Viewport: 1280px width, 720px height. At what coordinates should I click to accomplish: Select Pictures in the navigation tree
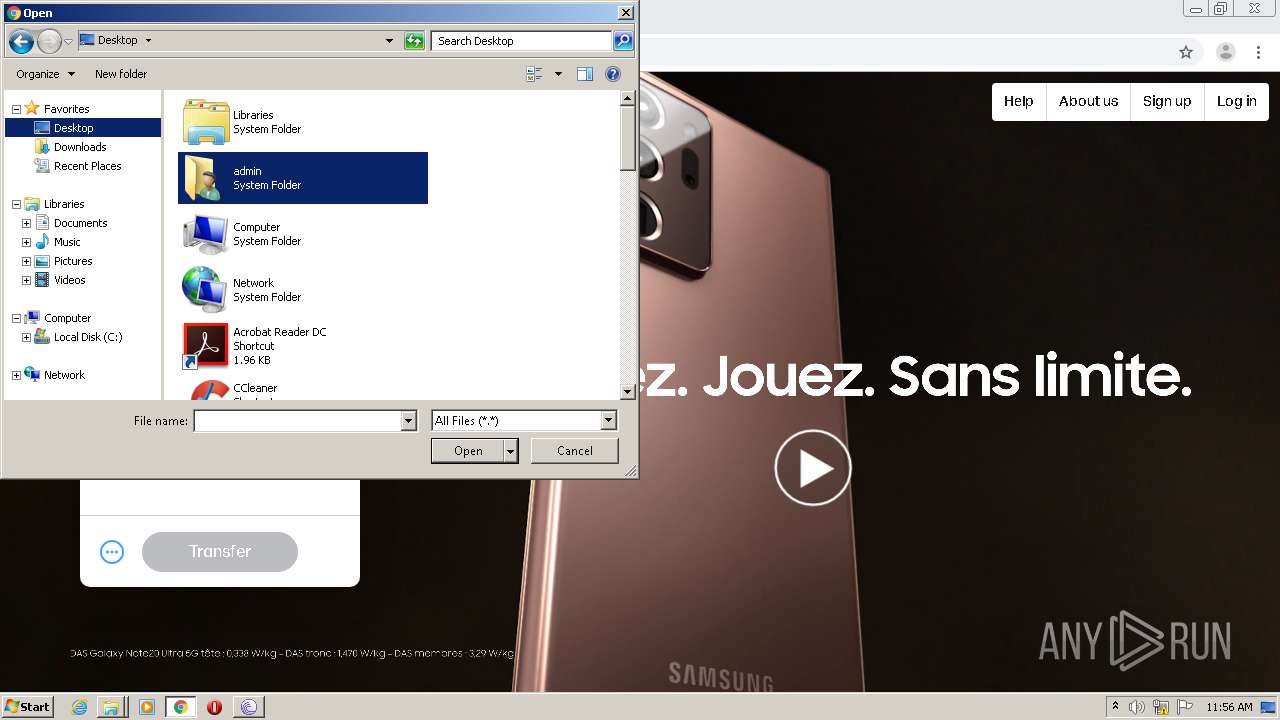pos(73,261)
